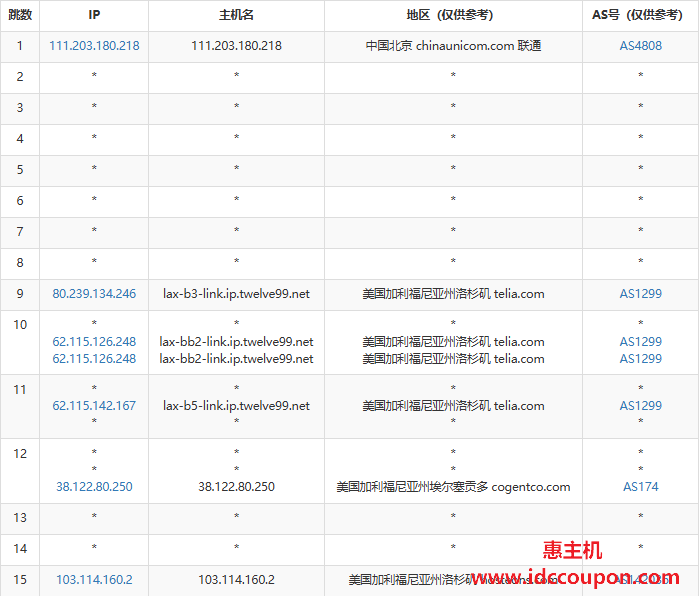This screenshot has height=596, width=699.
Task: Open the lower 62.115.126.248 link in hop 10
Action: 94,359
